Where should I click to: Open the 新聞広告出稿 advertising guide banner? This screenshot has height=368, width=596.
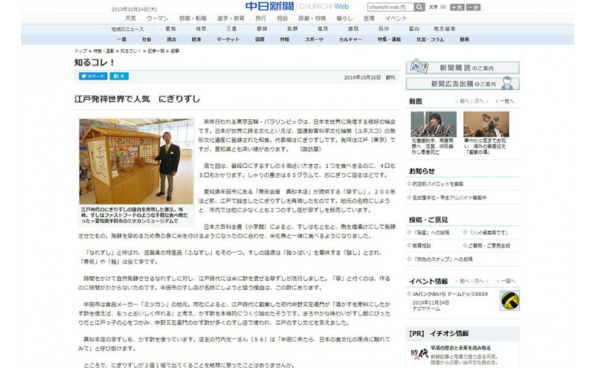(x=463, y=83)
